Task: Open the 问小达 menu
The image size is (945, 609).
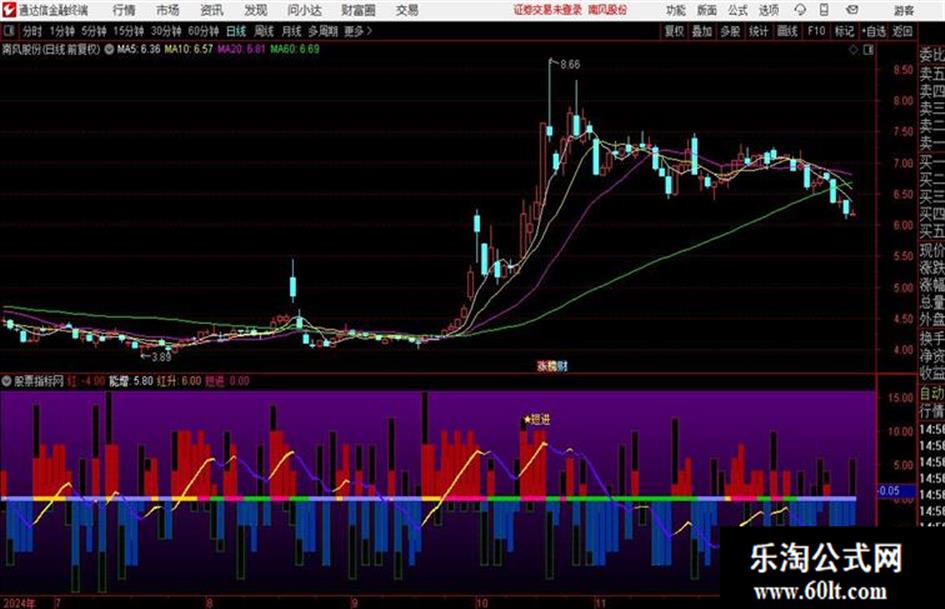Action: coord(304,10)
